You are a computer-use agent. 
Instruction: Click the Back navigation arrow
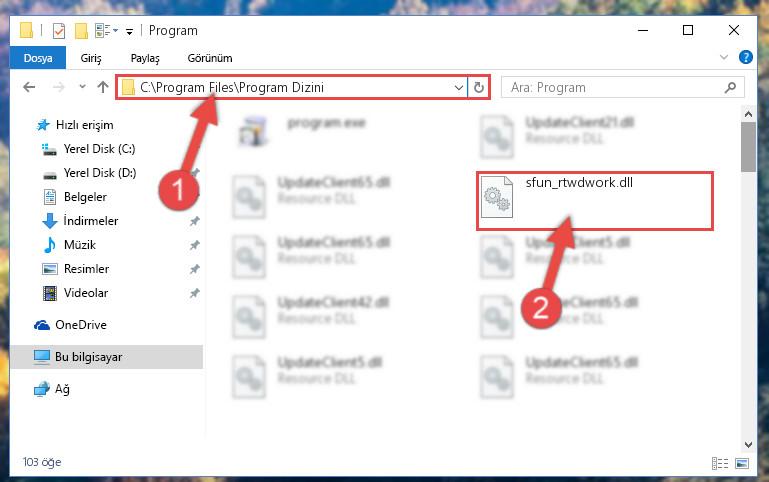(x=29, y=87)
